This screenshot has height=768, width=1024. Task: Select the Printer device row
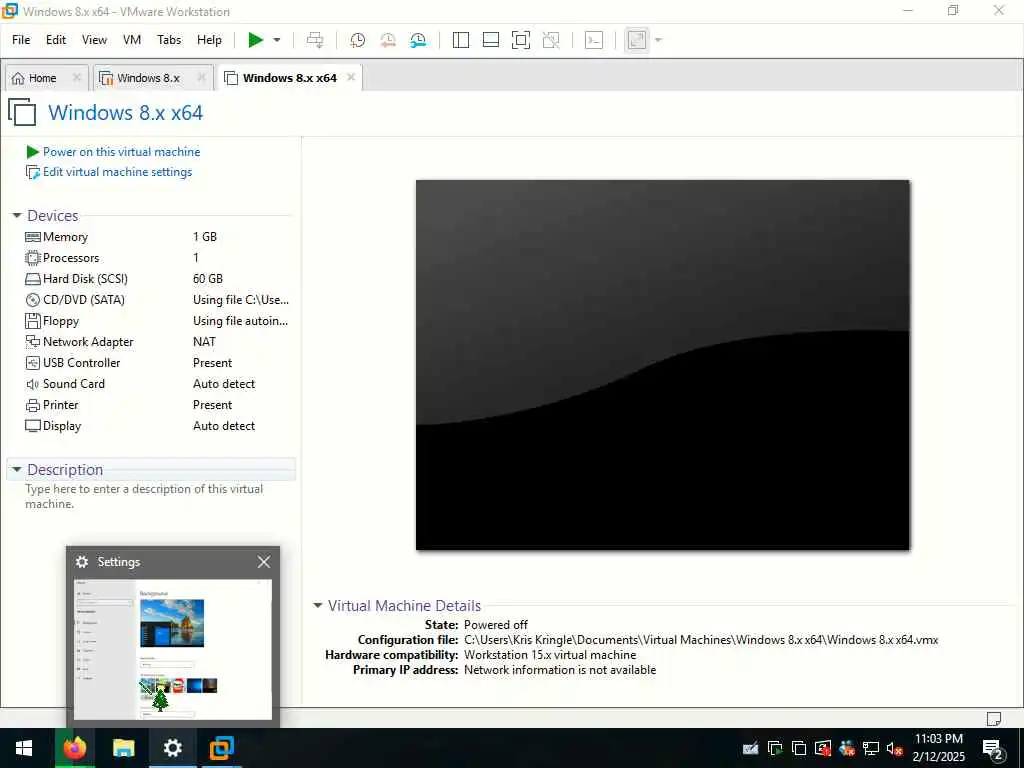(157, 404)
